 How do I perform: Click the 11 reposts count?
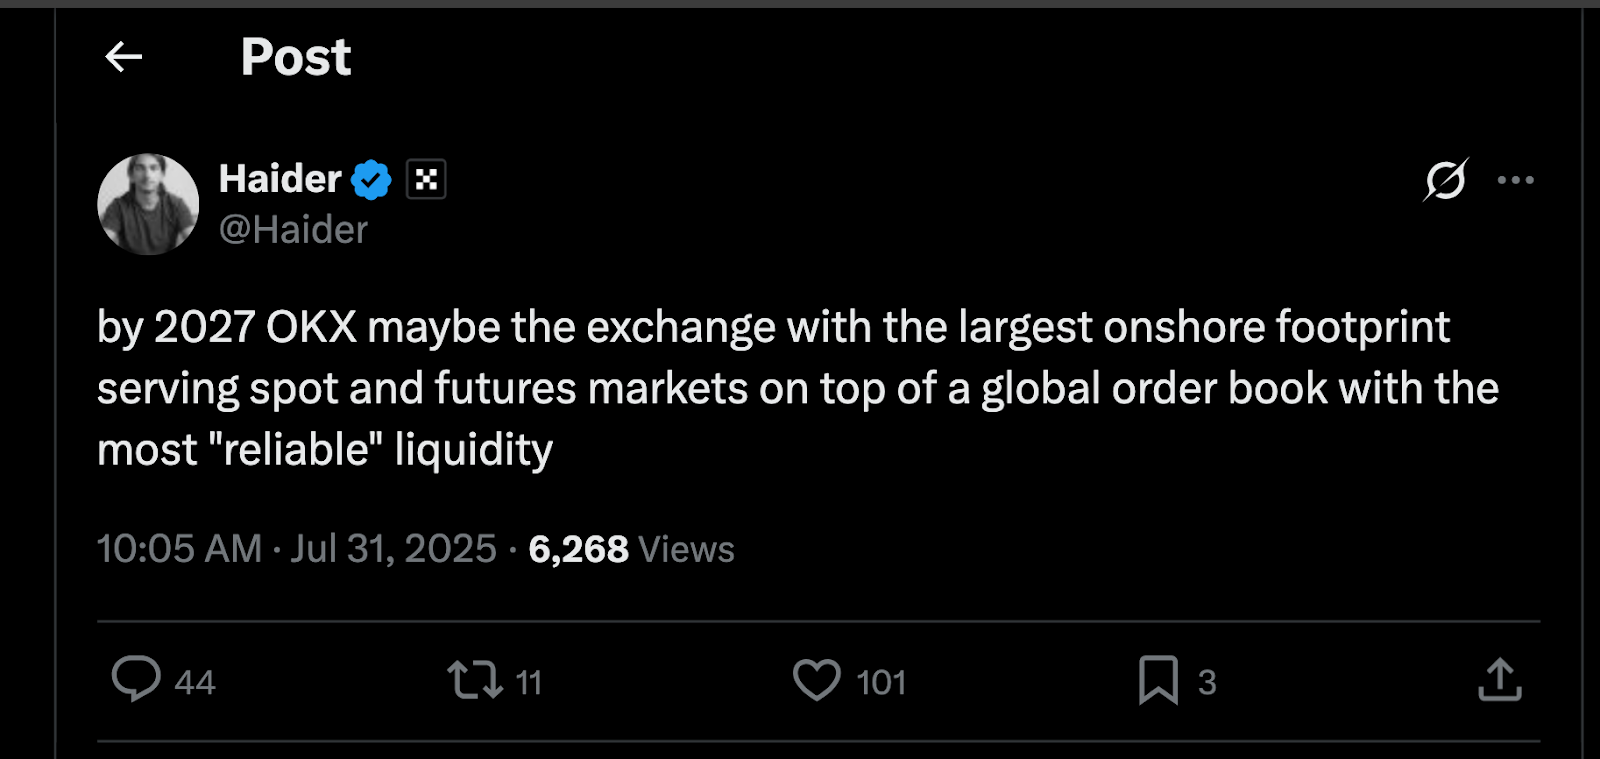click(x=528, y=682)
